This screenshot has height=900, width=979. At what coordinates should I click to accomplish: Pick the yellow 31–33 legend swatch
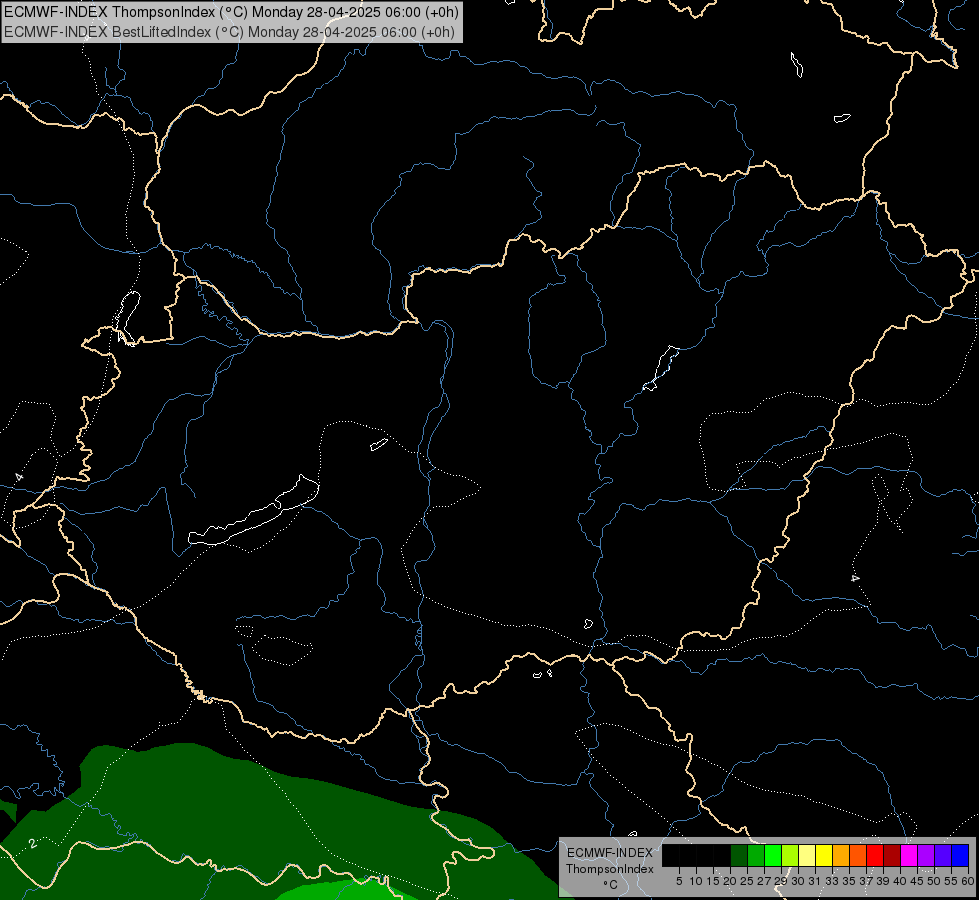(824, 855)
